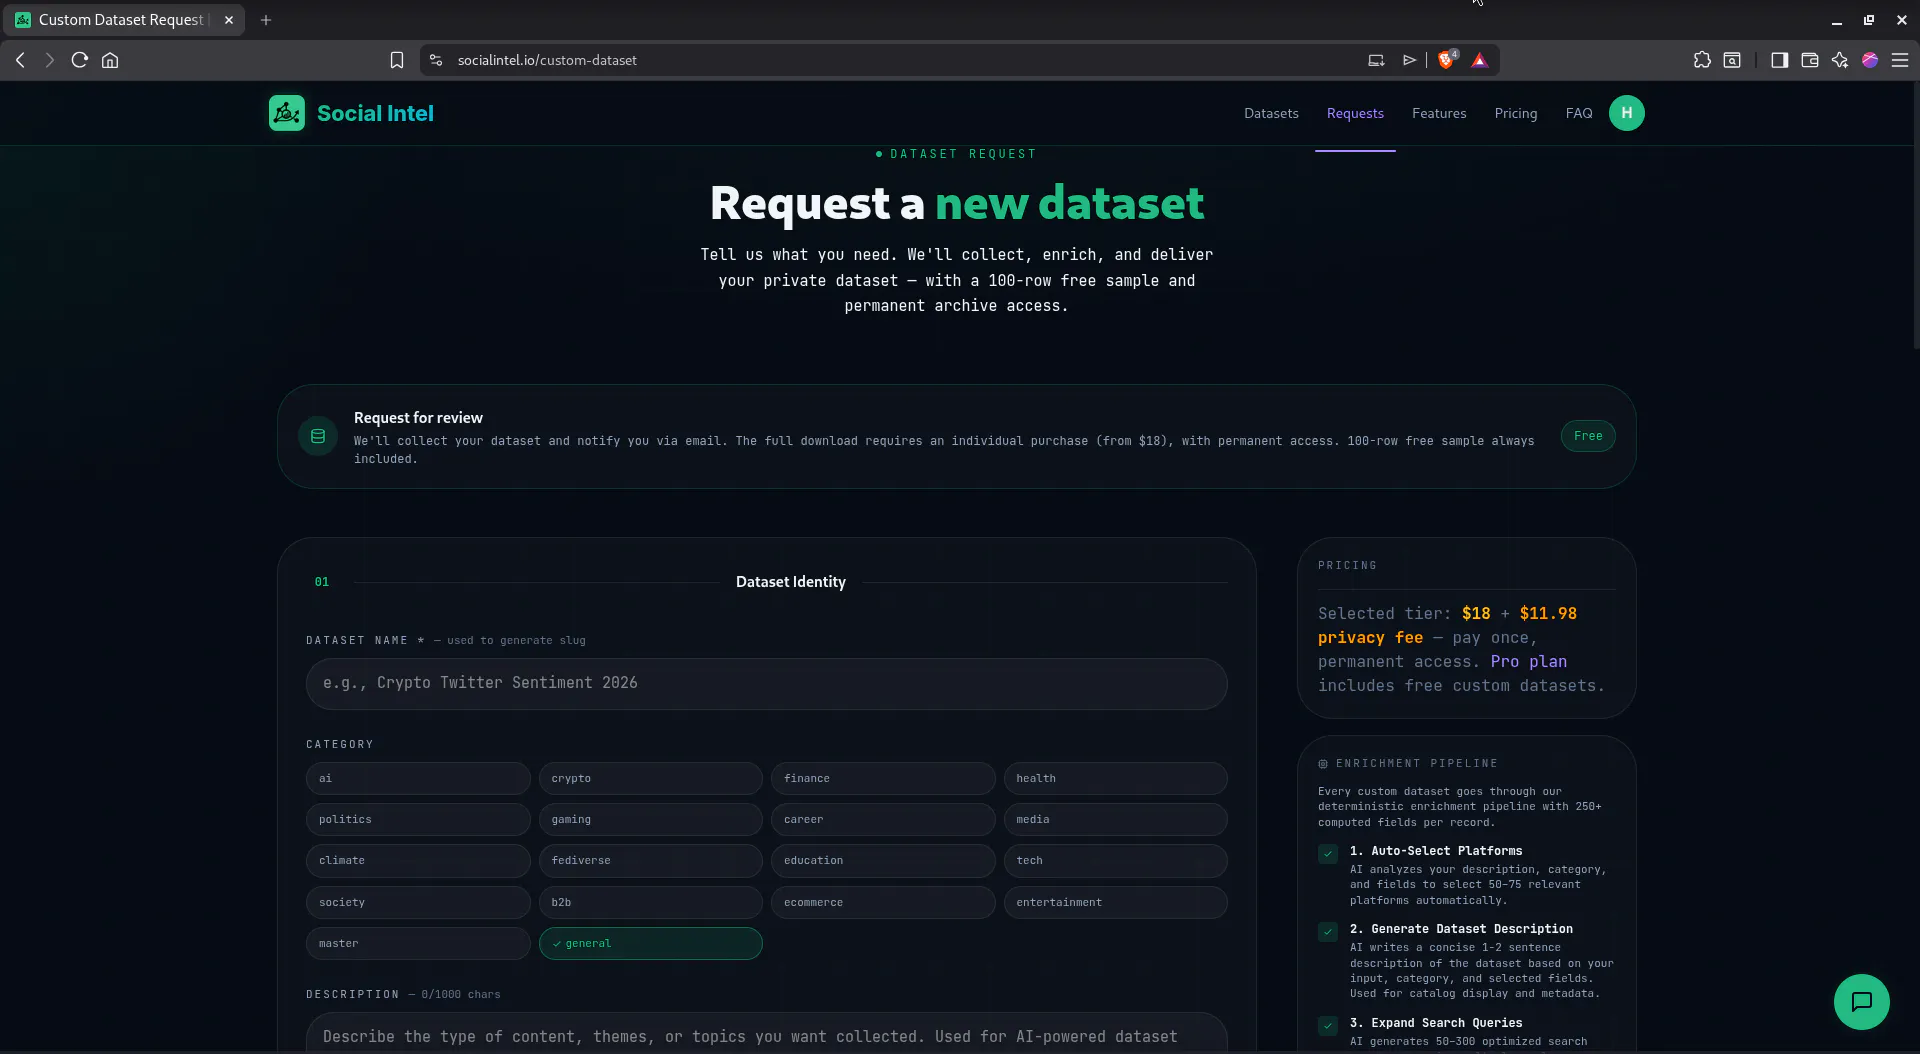Select the ai category
This screenshot has width=1920, height=1054.
tap(418, 778)
